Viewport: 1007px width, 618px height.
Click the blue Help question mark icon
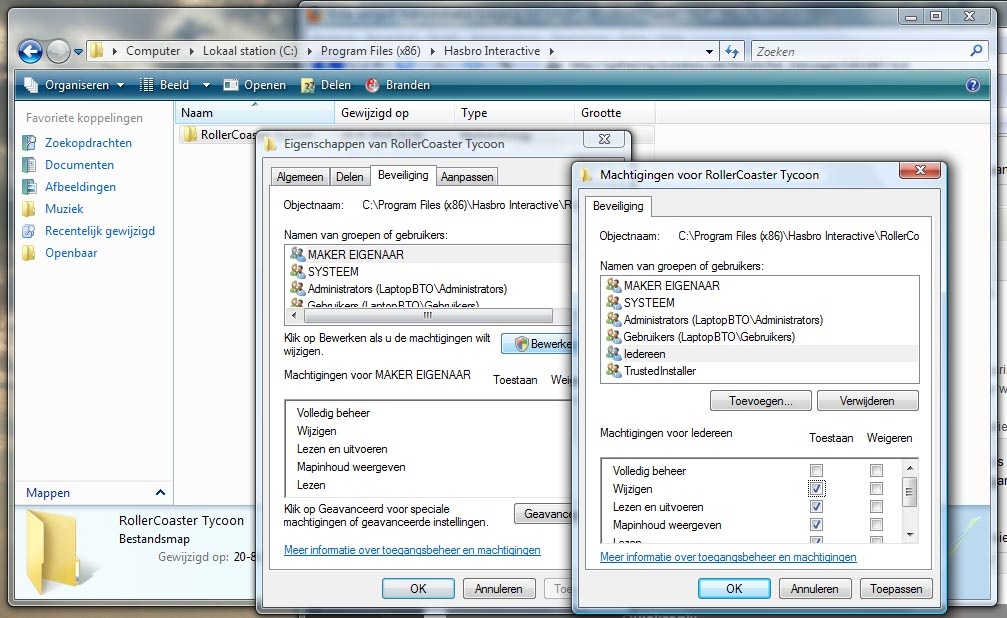pos(972,85)
